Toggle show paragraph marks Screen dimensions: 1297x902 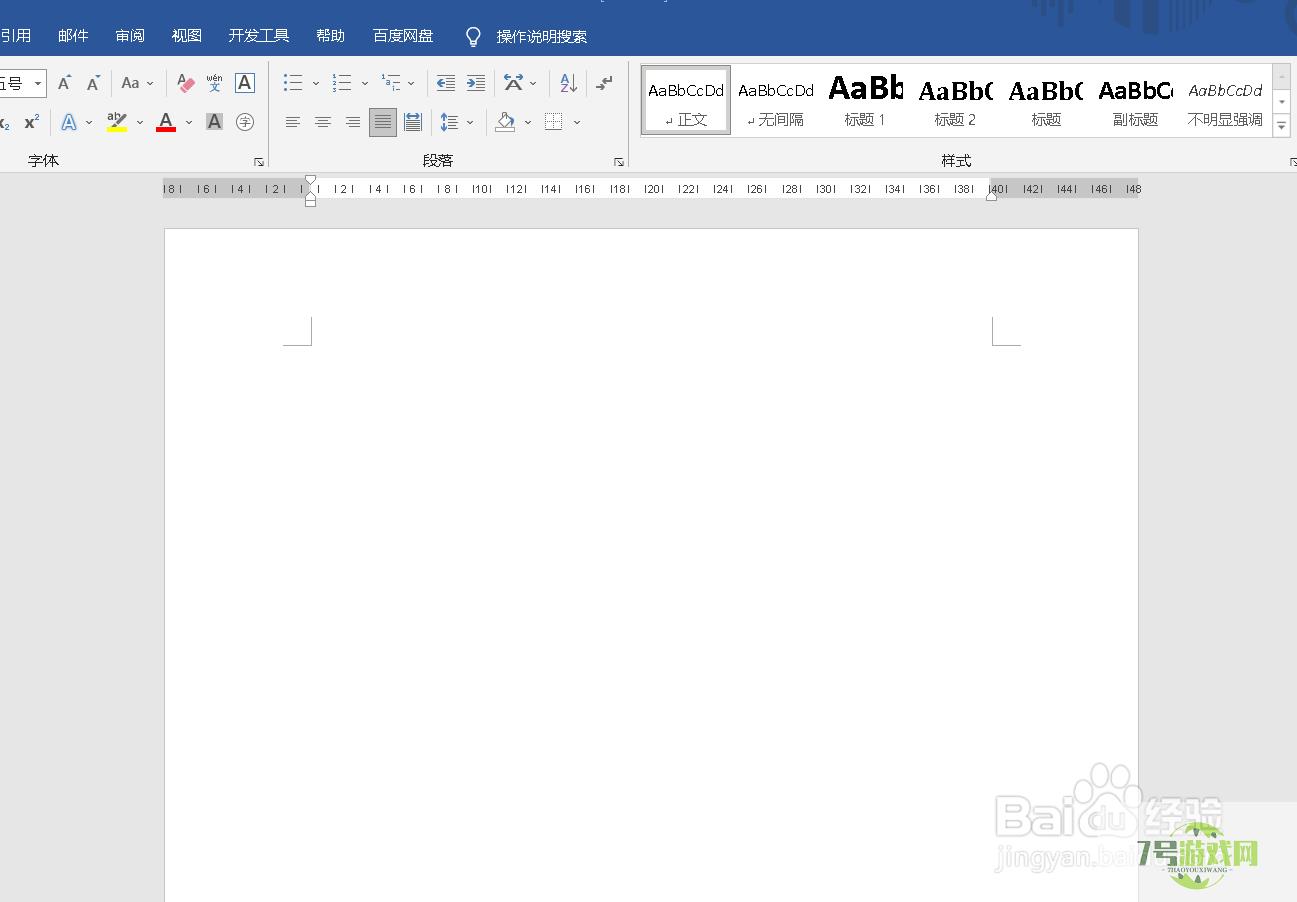click(x=604, y=83)
